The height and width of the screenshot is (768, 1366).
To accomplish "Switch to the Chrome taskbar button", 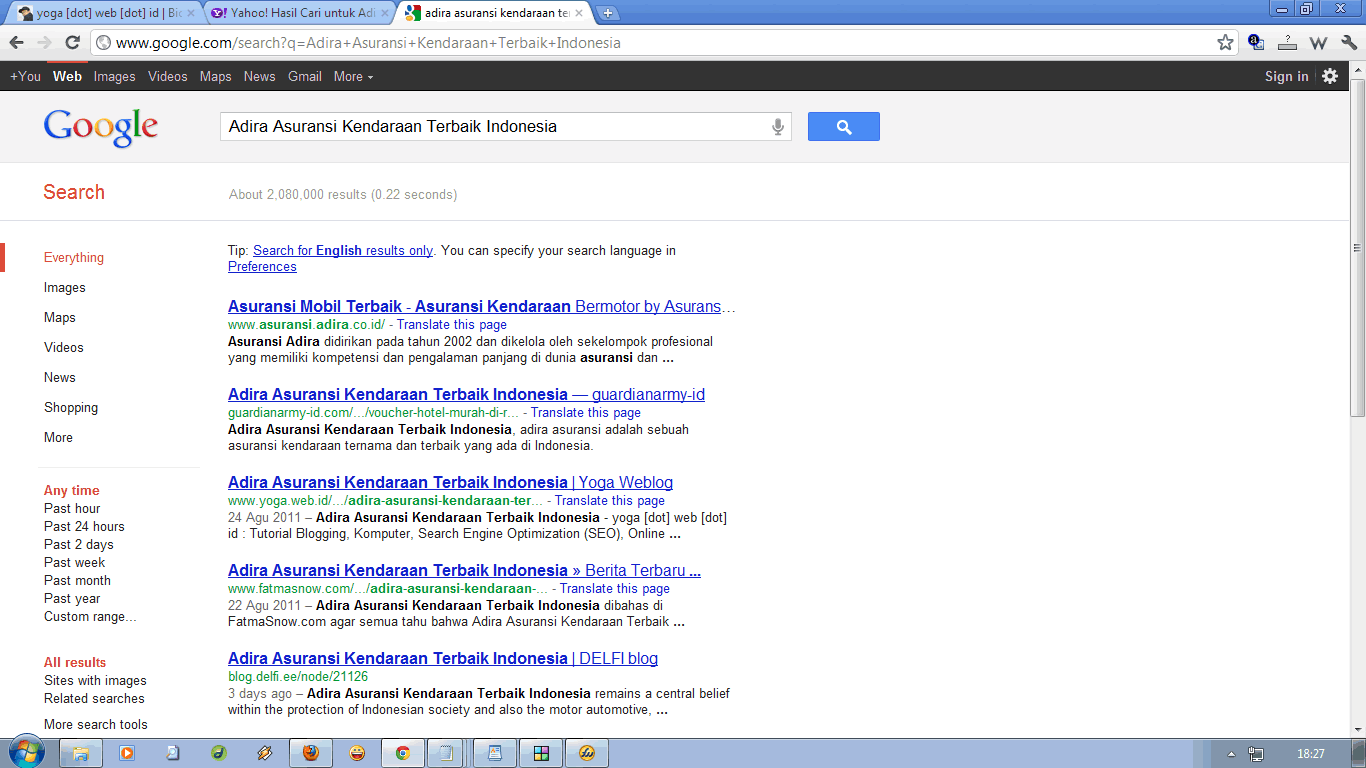I will coord(403,753).
